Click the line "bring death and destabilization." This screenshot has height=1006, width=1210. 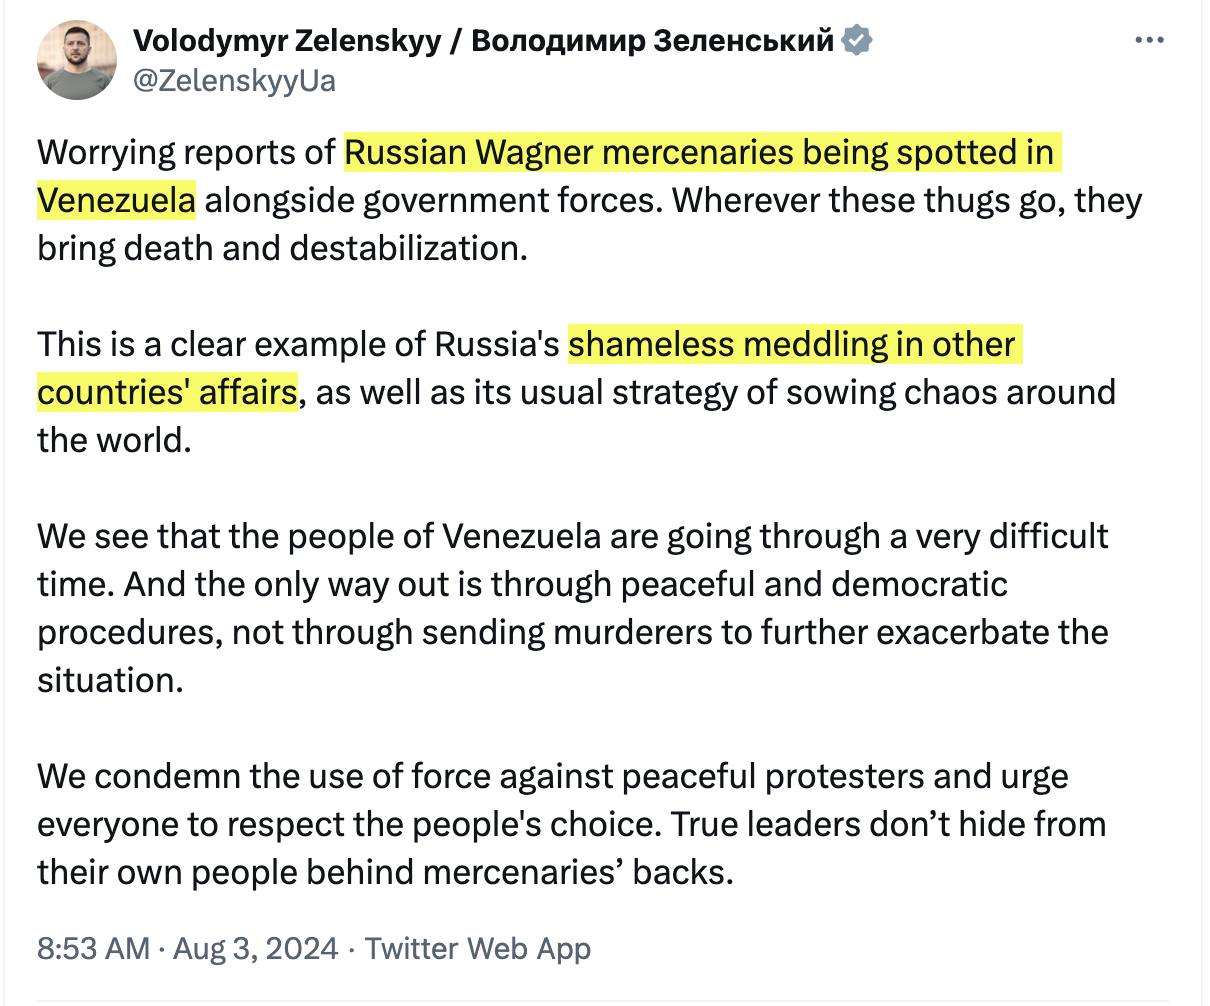(282, 248)
